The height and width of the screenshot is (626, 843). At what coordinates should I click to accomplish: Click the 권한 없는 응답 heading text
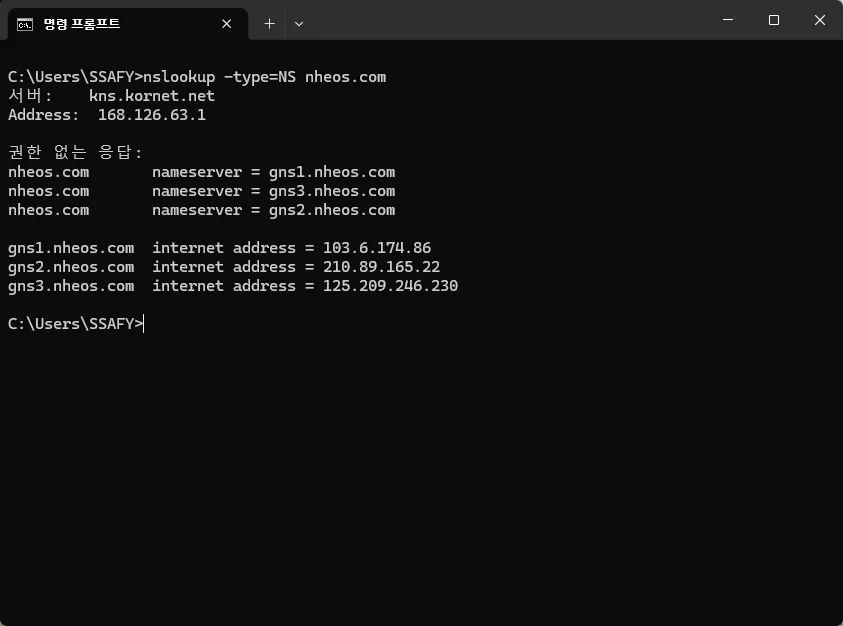pyautogui.click(x=75, y=152)
